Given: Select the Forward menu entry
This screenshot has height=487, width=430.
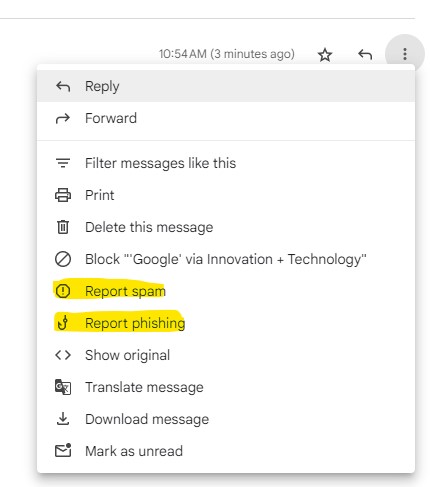Looking at the screenshot, I should (x=226, y=118).
